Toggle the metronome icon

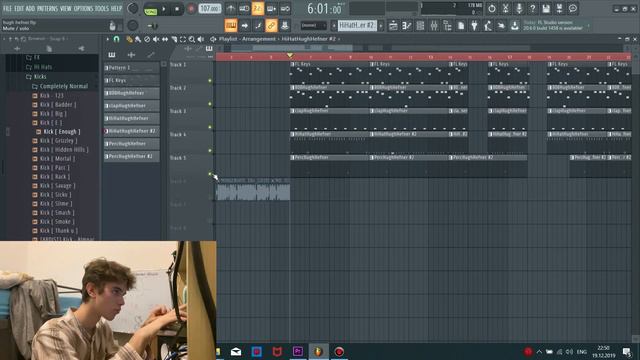[231, 9]
